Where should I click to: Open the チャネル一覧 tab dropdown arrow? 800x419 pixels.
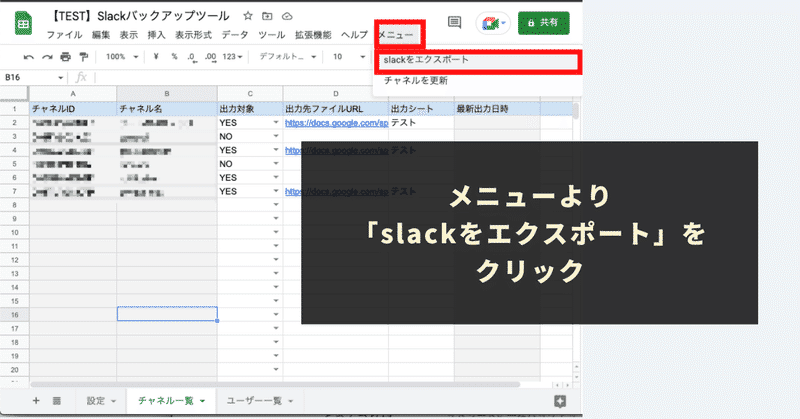pyautogui.click(x=203, y=401)
